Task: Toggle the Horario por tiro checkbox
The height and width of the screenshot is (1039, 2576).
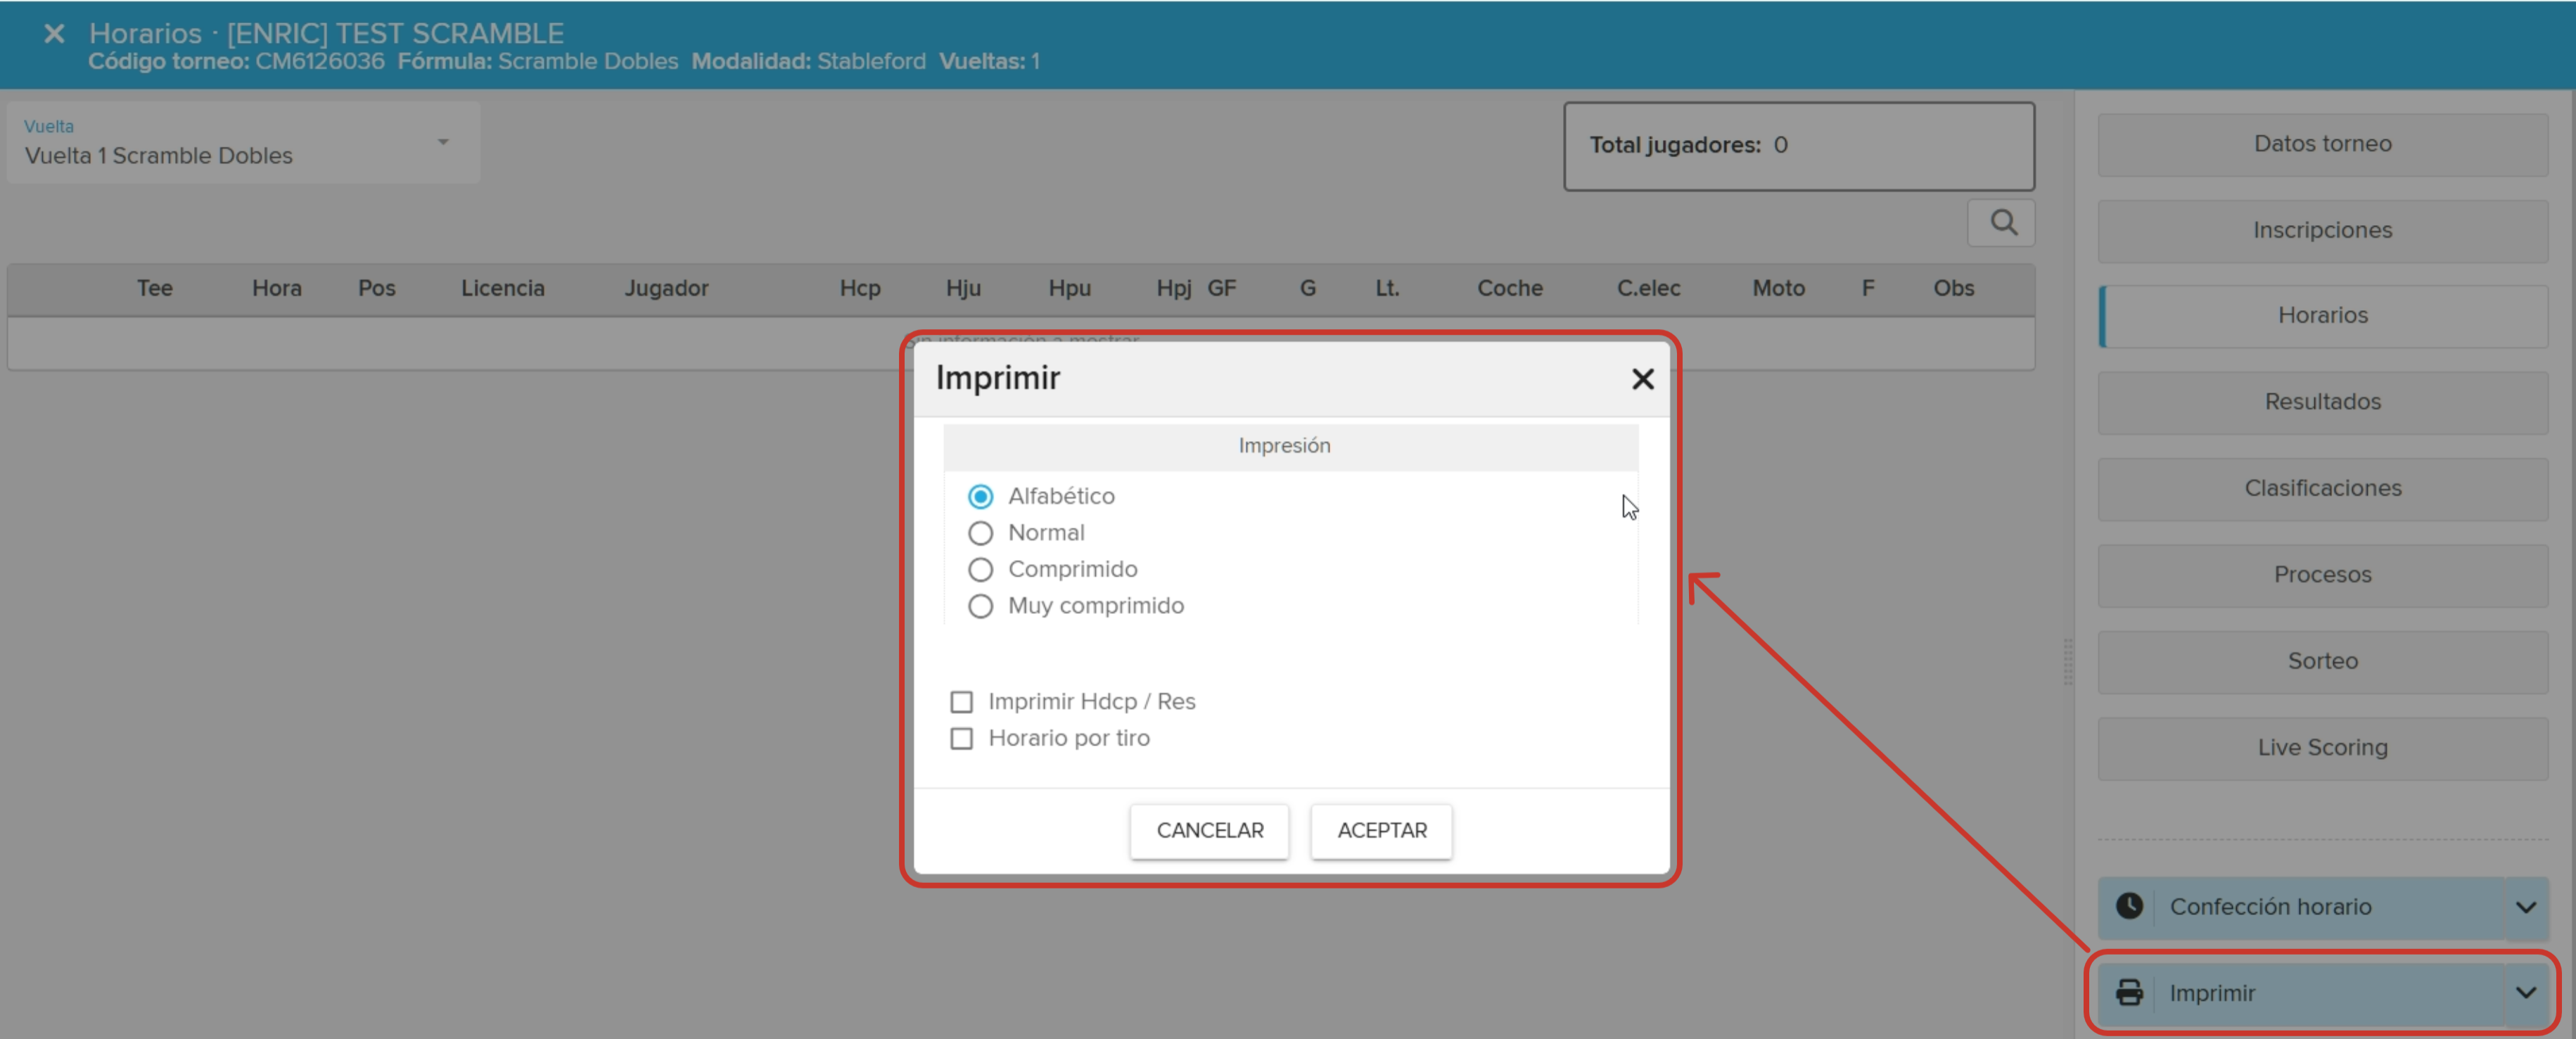Action: coord(961,738)
